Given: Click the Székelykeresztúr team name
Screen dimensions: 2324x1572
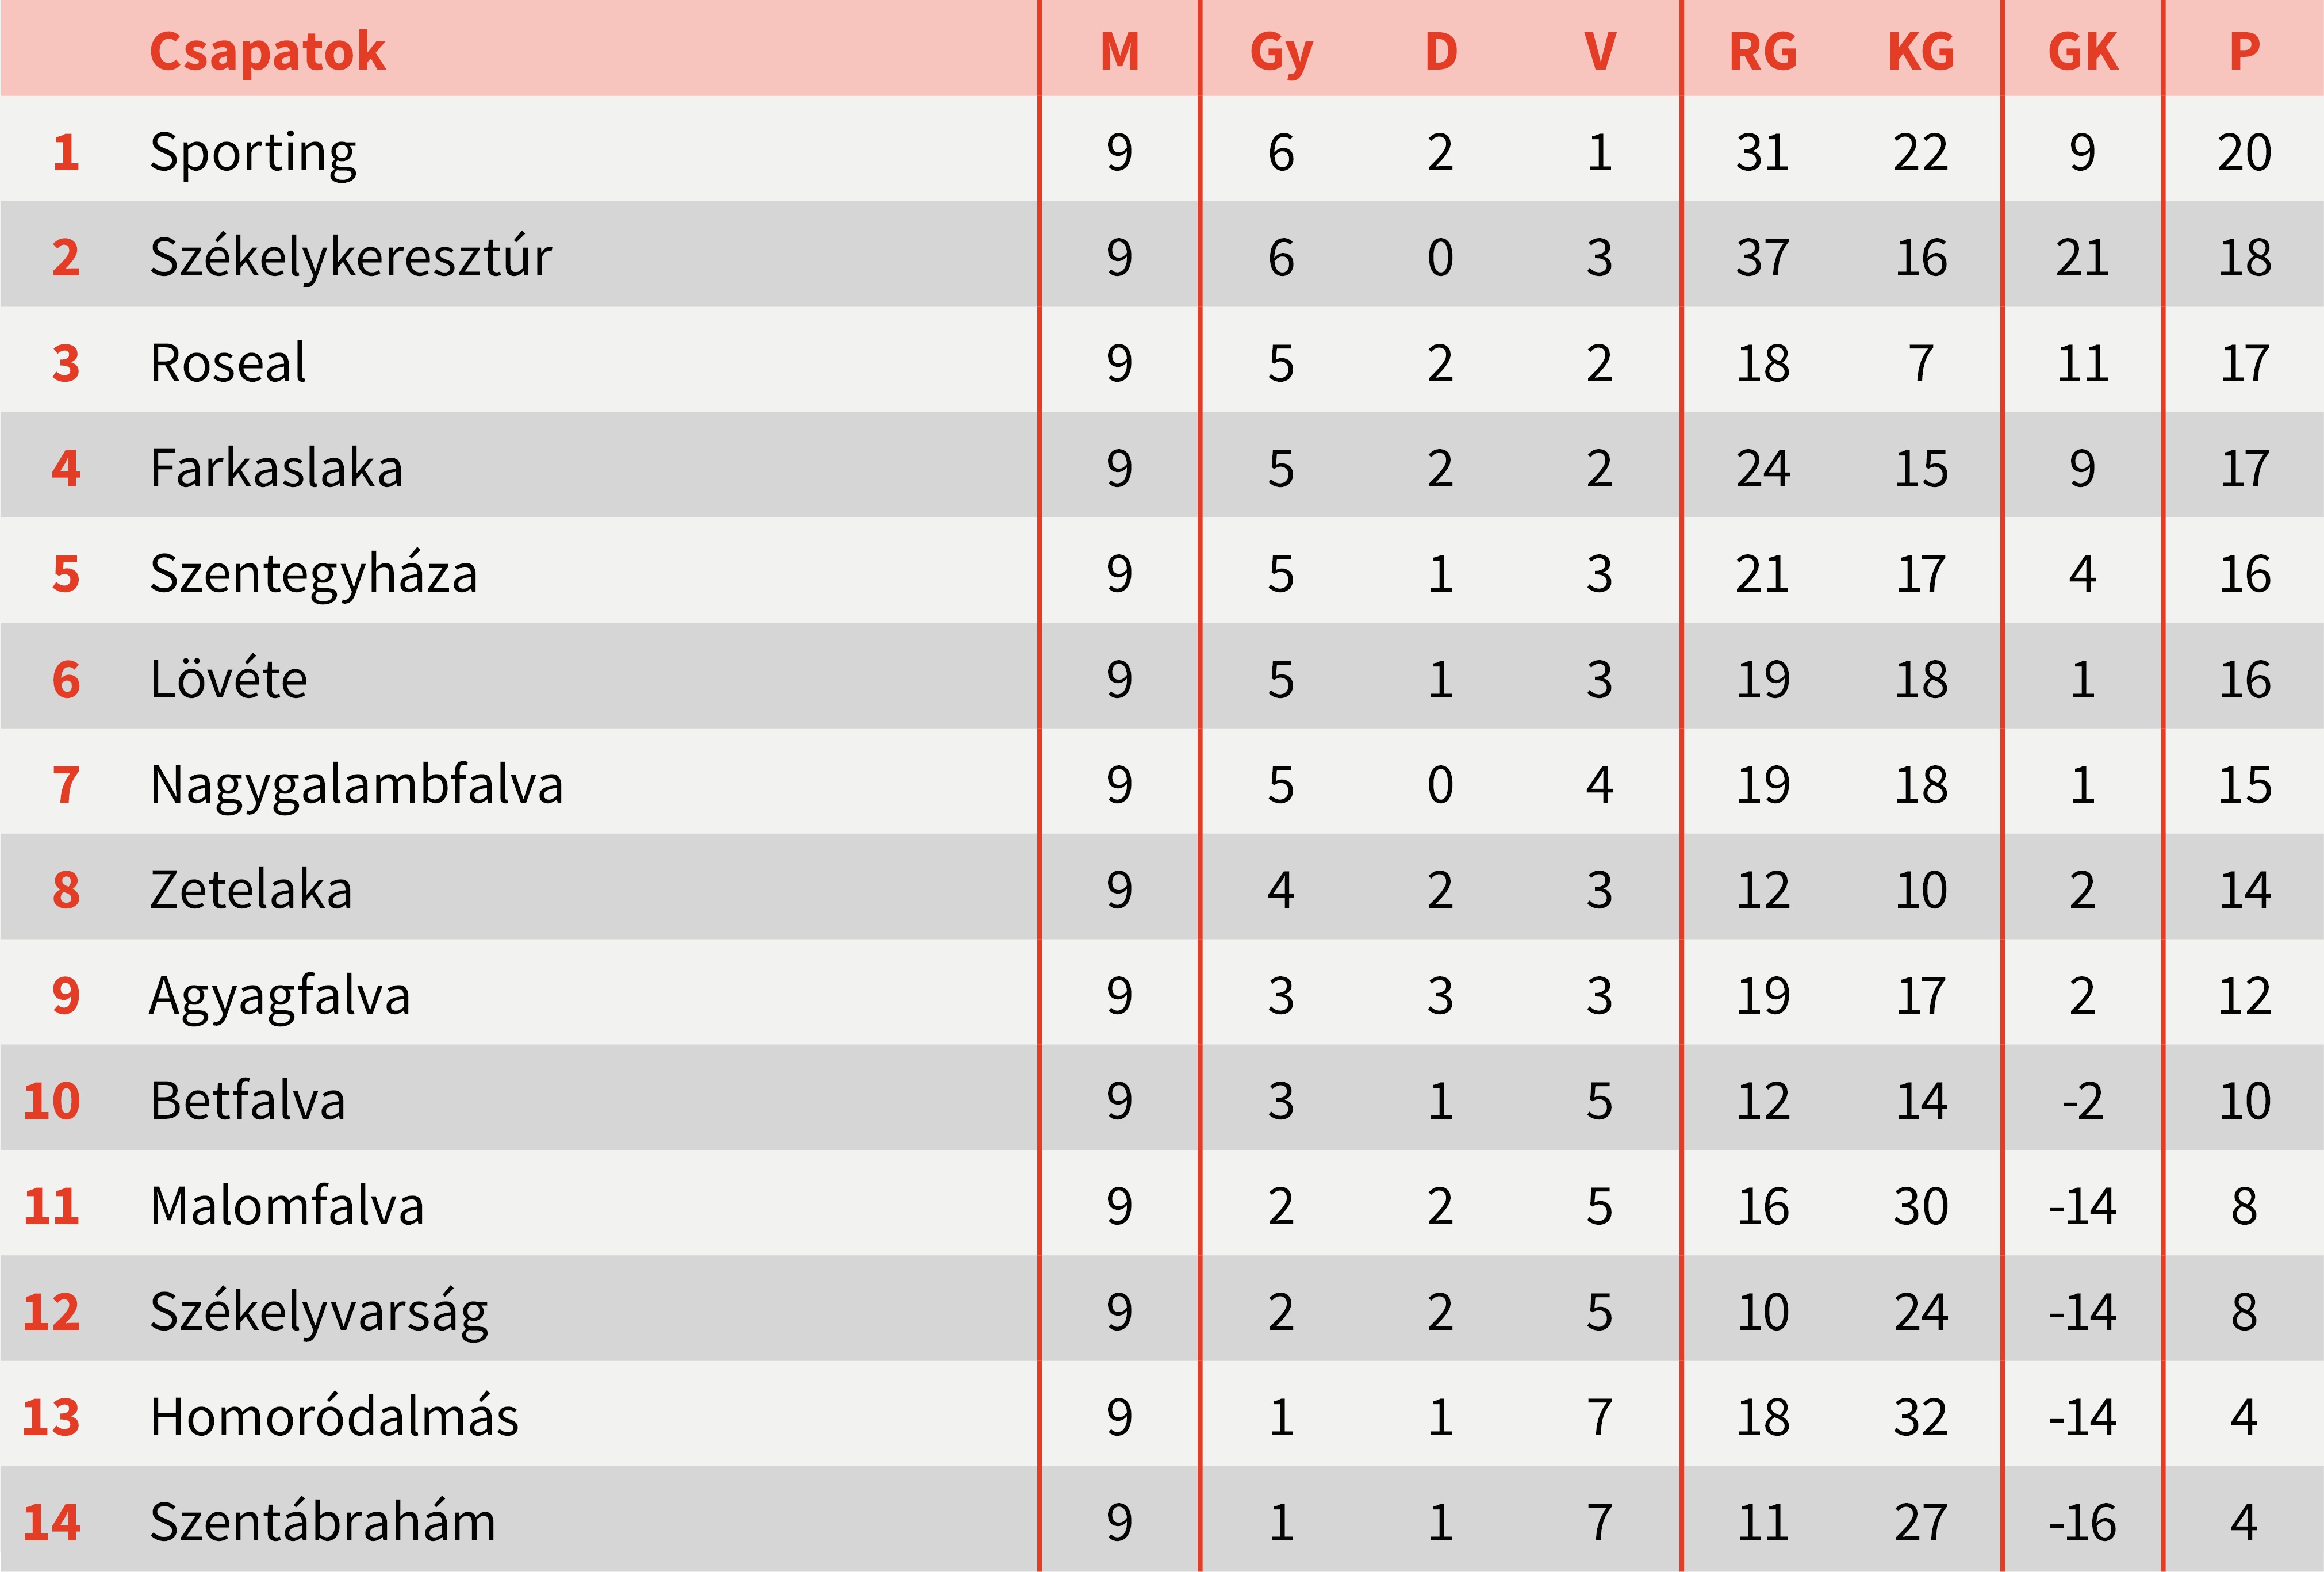Looking at the screenshot, I should [x=350, y=258].
